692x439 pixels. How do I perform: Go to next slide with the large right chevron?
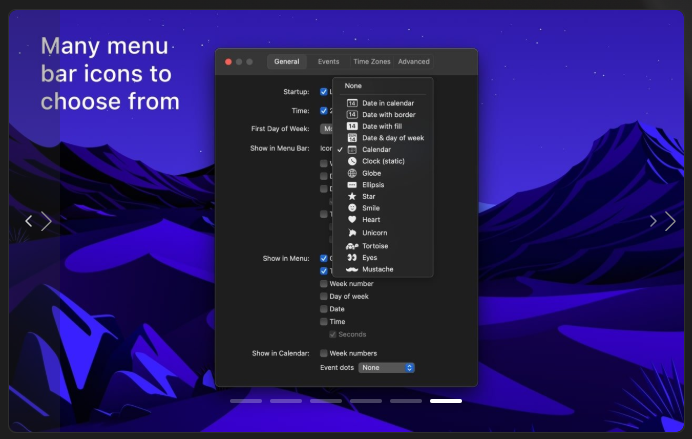point(670,221)
